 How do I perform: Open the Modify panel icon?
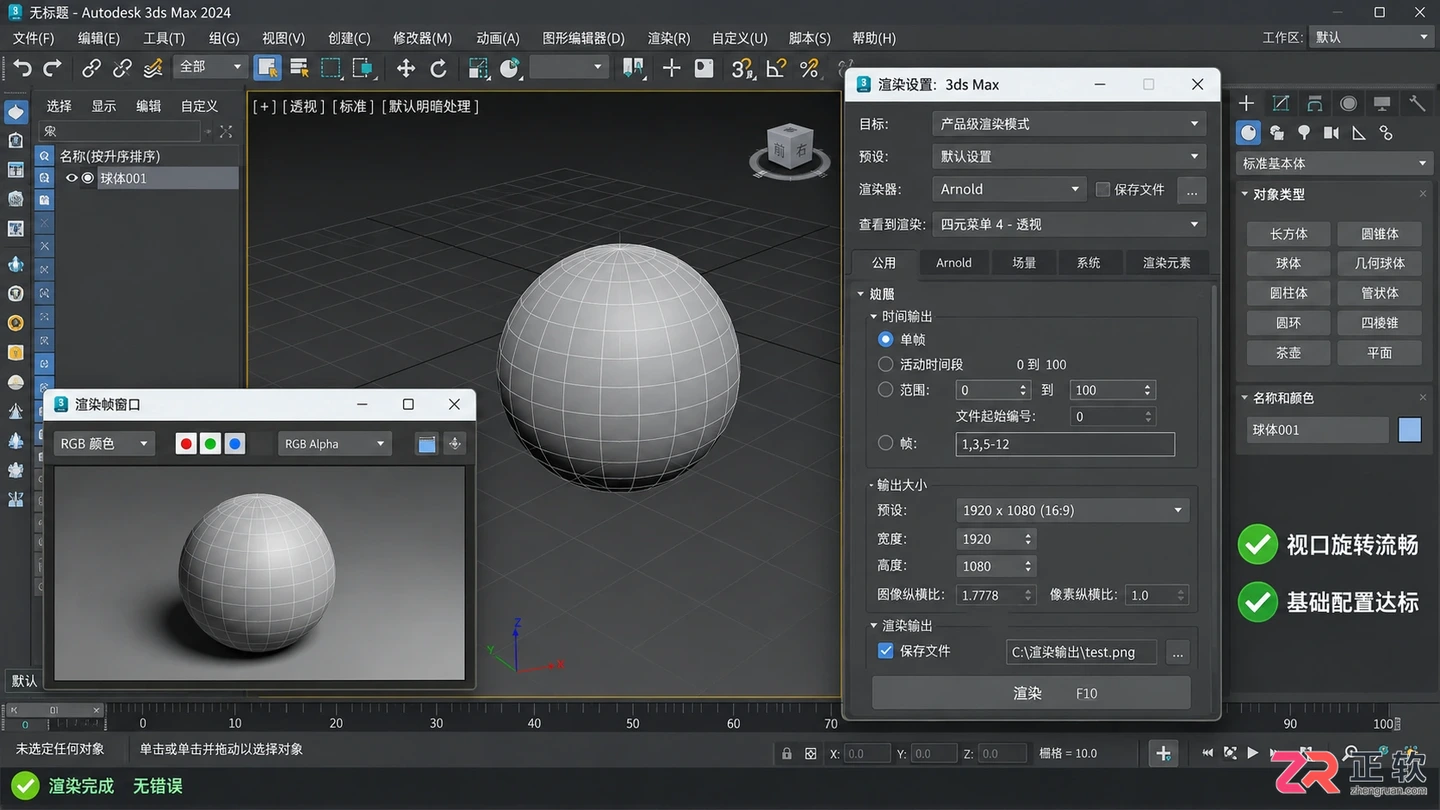(1281, 103)
